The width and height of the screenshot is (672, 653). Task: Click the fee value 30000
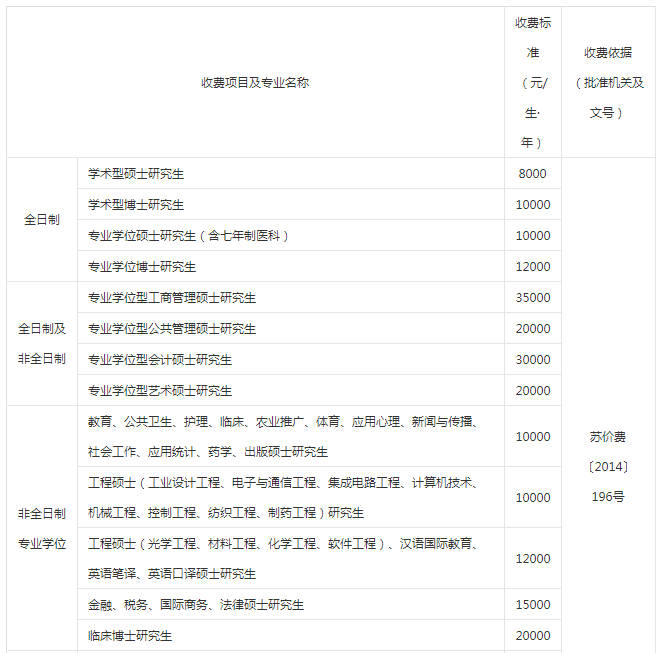tap(533, 359)
